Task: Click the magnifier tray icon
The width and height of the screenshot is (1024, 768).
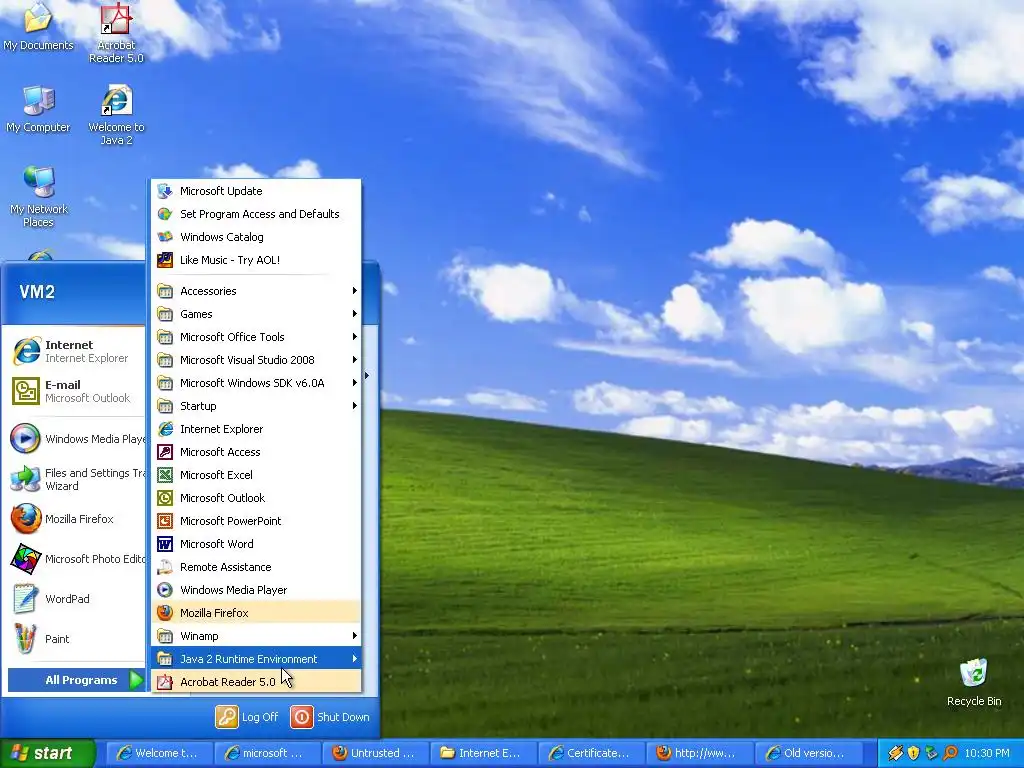Action: (x=950, y=753)
